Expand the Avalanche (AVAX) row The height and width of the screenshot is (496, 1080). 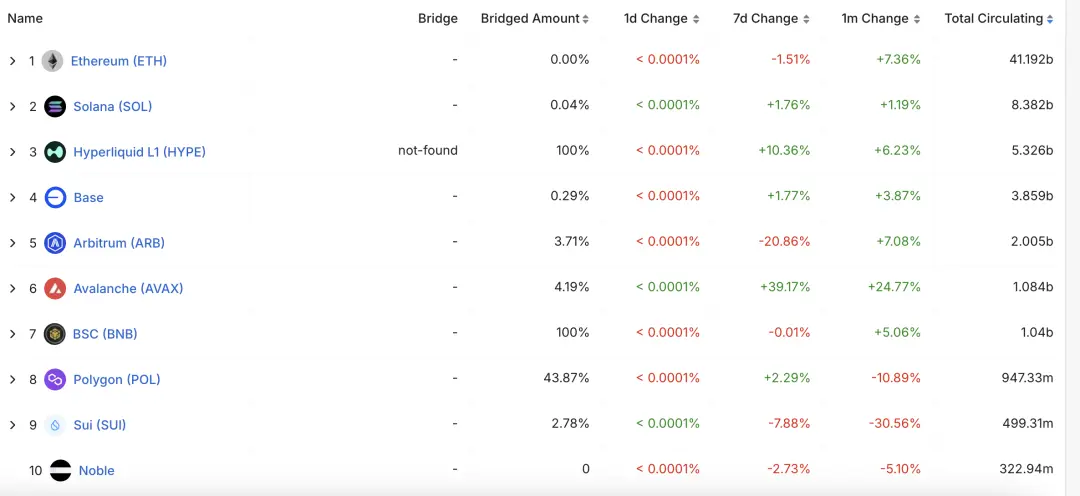pos(13,289)
